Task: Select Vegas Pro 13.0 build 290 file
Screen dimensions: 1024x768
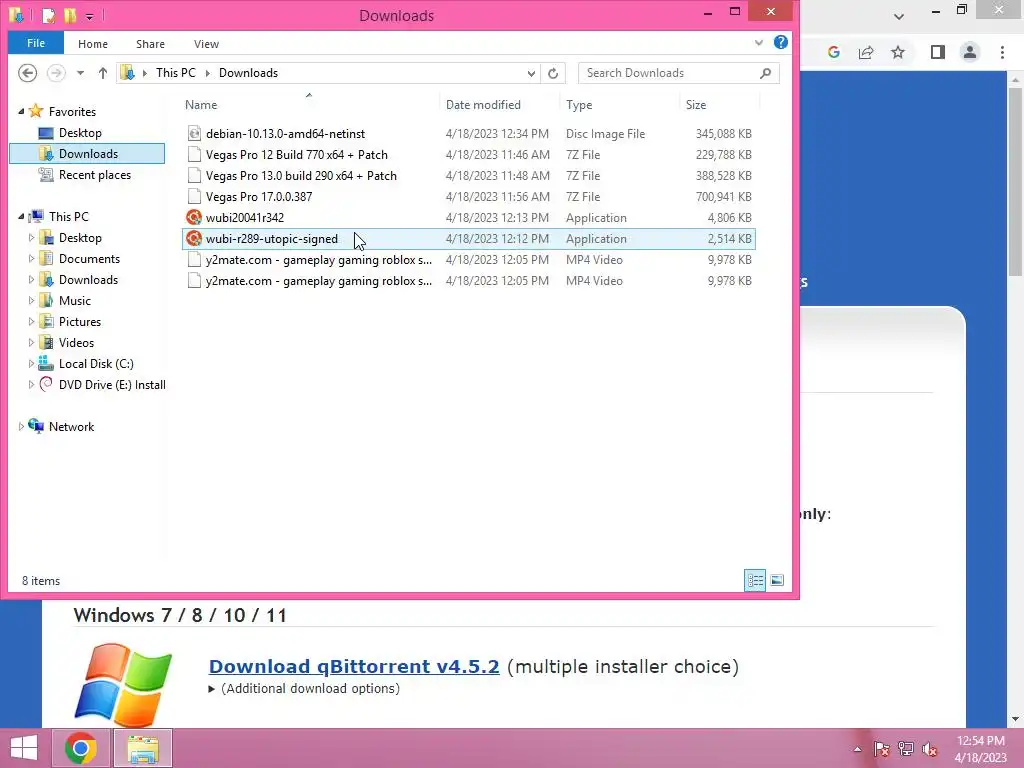Action: [301, 175]
